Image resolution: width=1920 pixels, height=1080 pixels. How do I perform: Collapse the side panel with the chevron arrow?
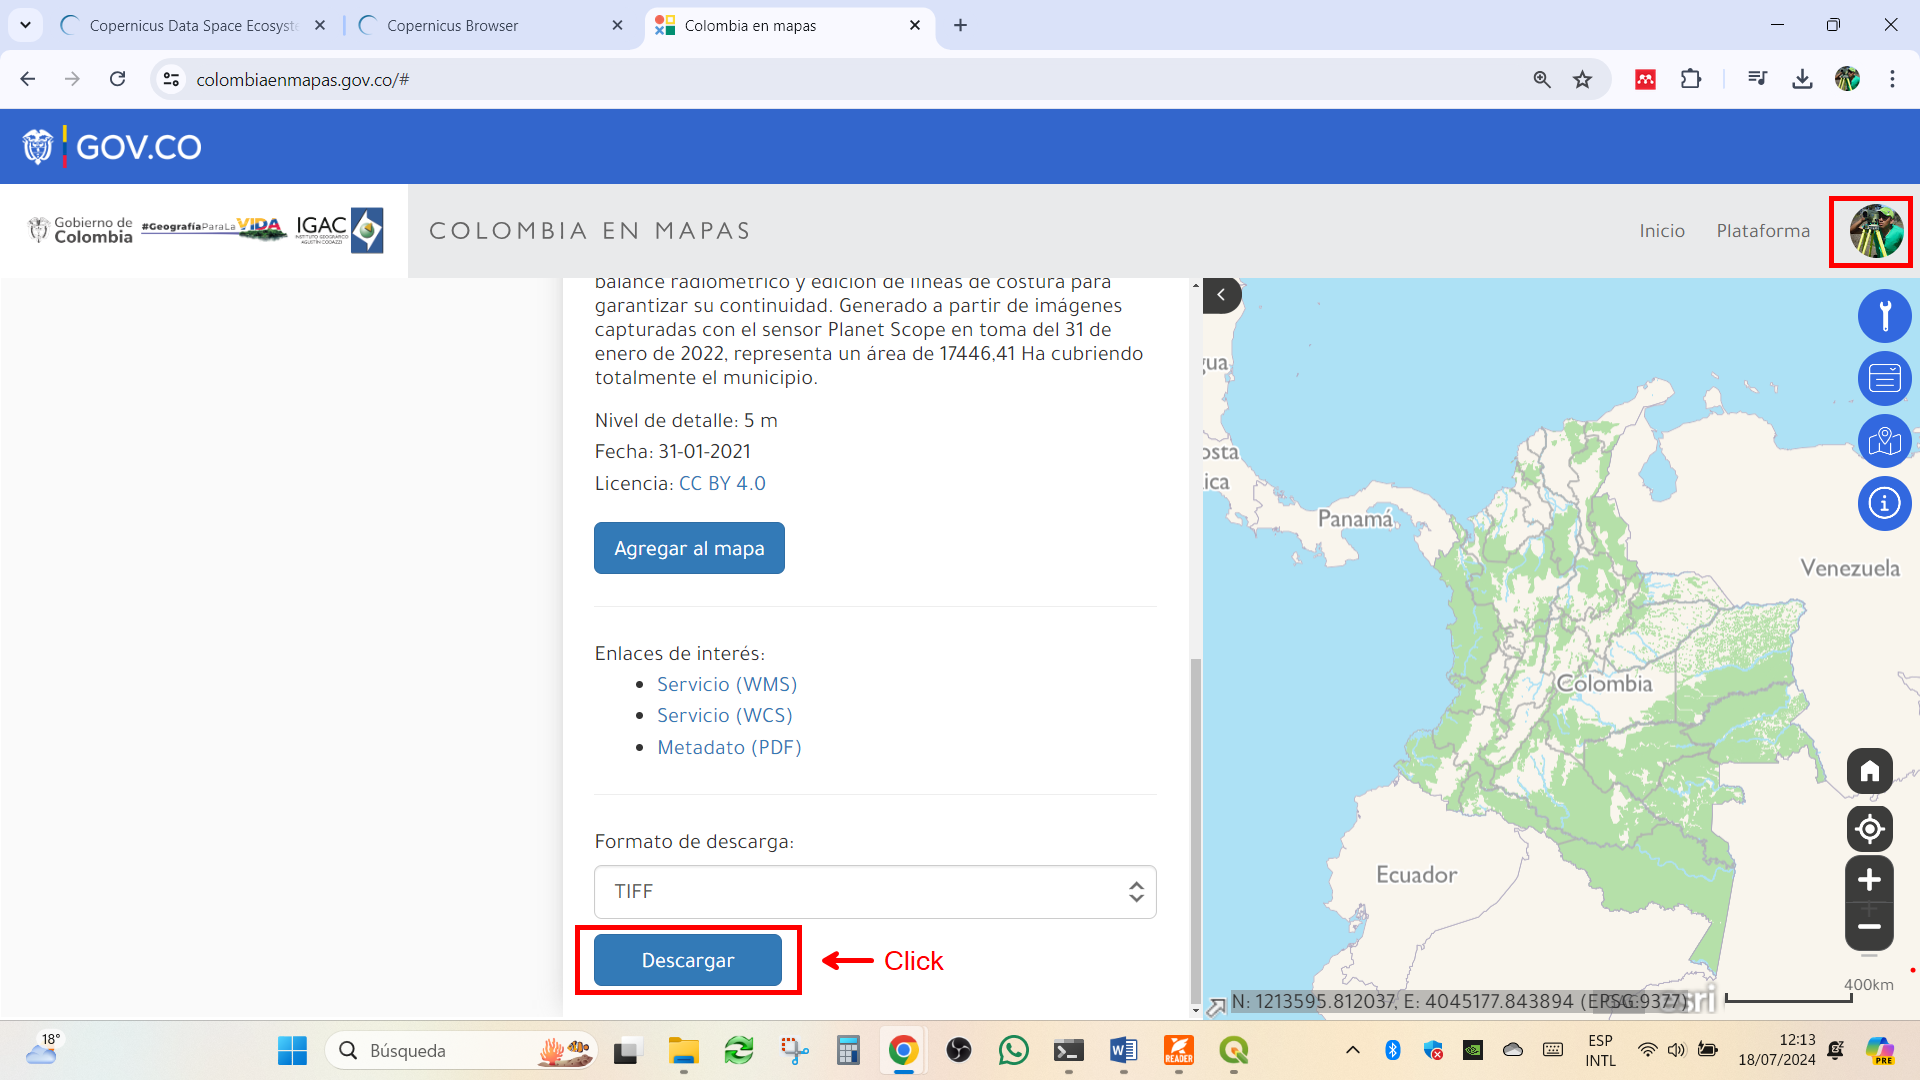tap(1221, 295)
